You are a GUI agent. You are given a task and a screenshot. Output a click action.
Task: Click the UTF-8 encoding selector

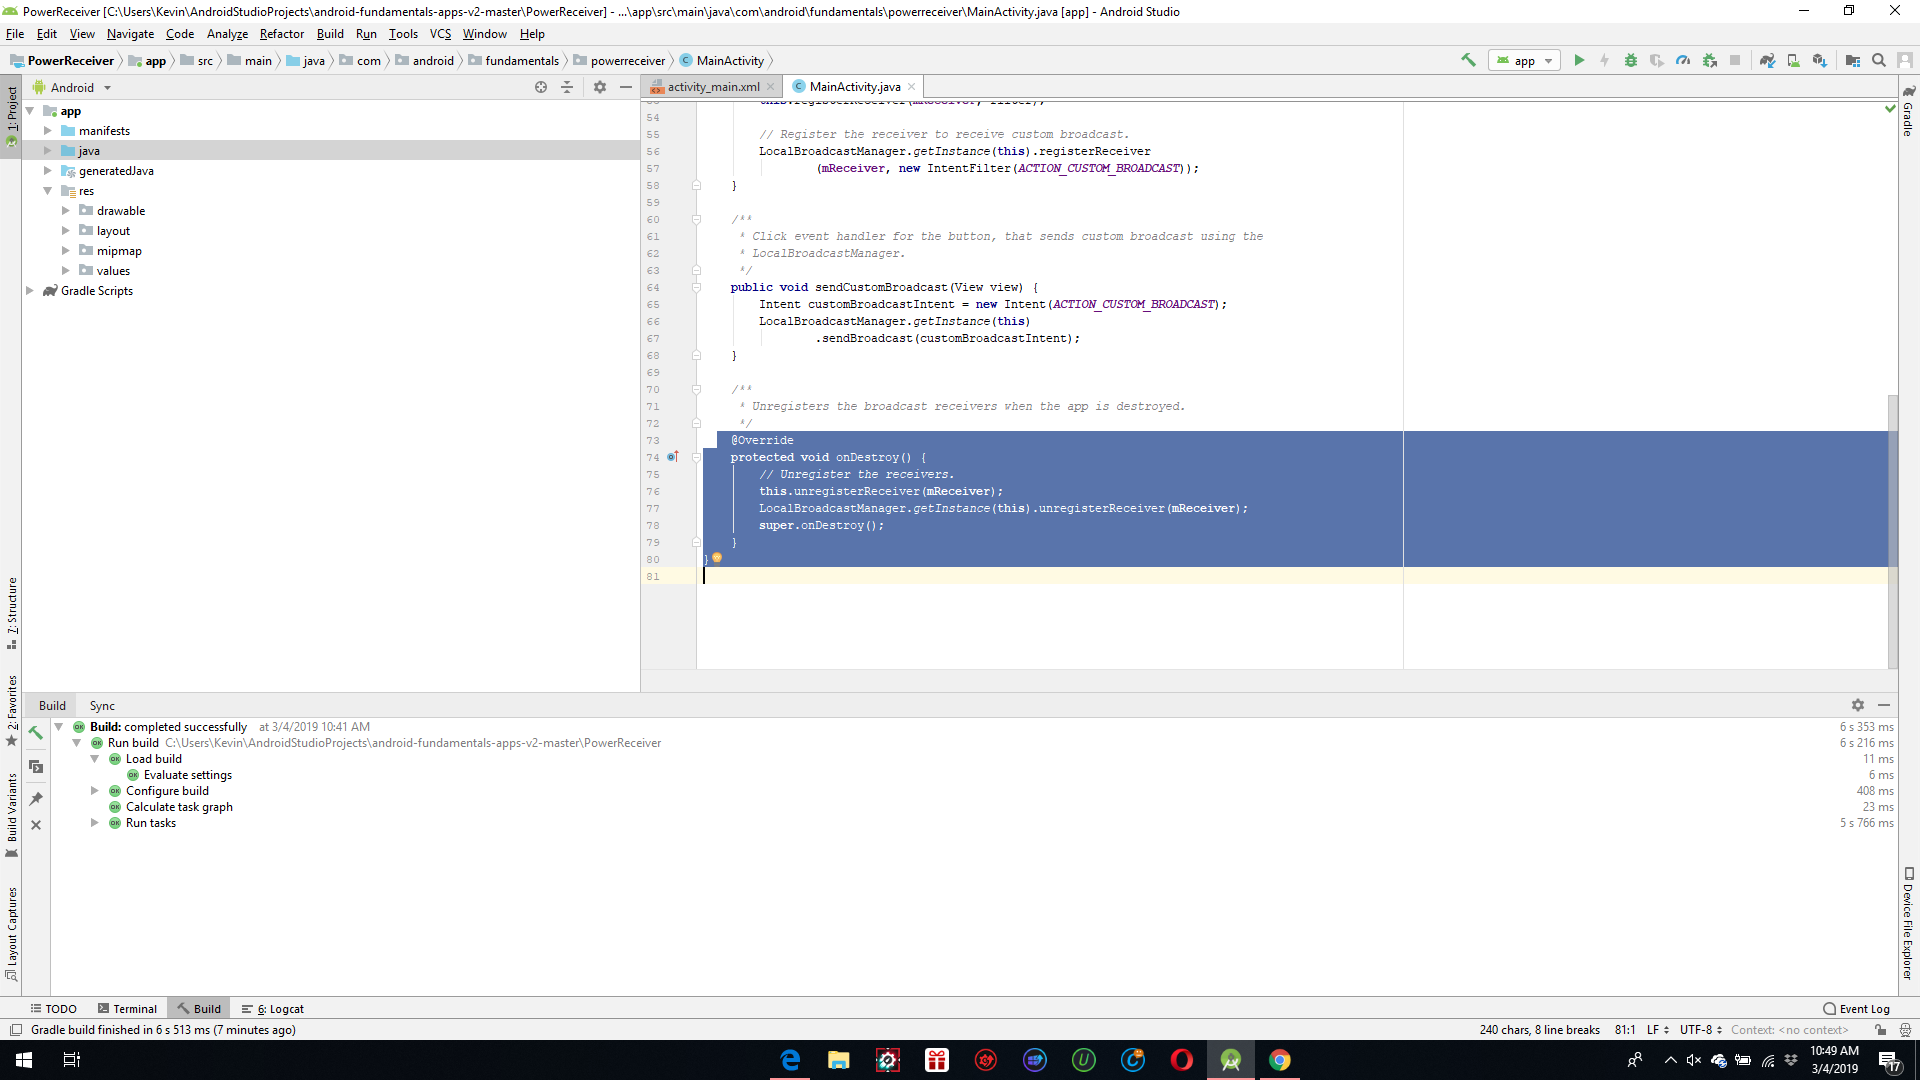(1700, 1029)
